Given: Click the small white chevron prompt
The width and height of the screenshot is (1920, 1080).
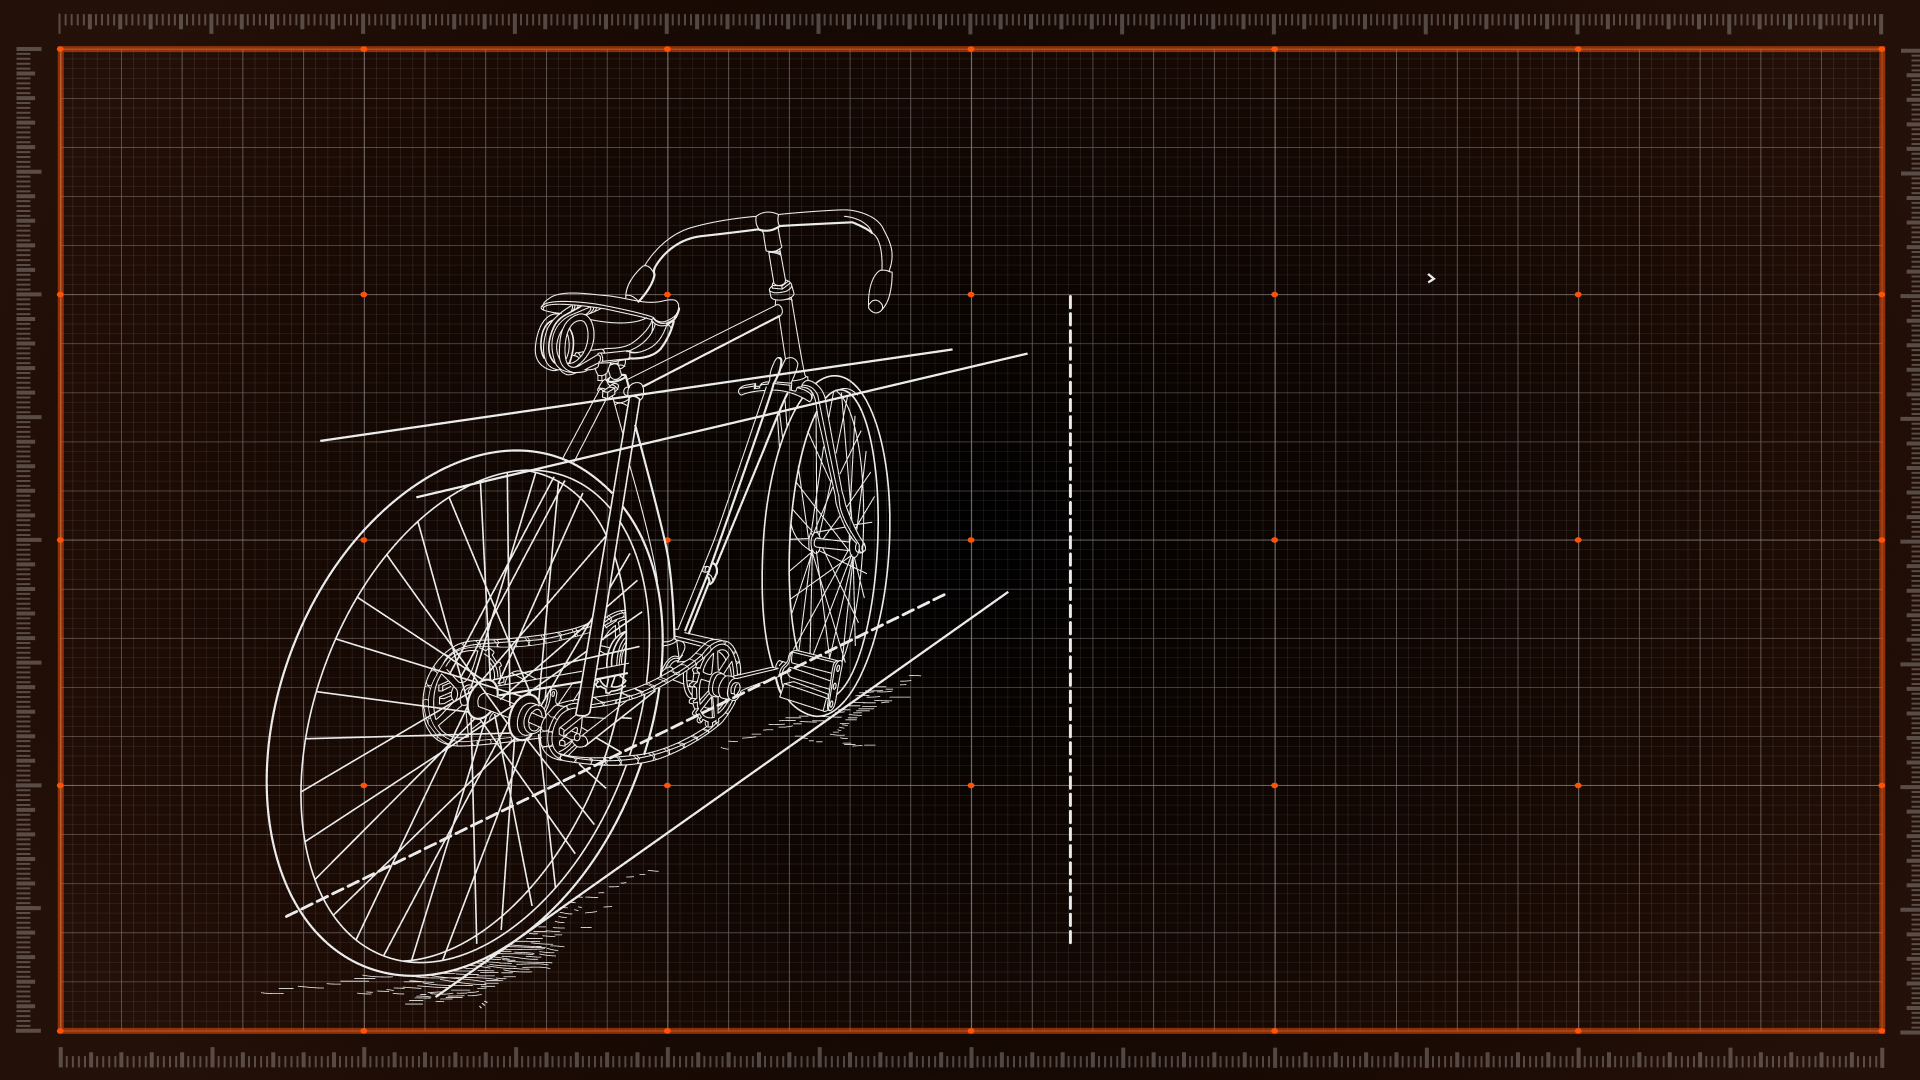Looking at the screenshot, I should (1431, 279).
